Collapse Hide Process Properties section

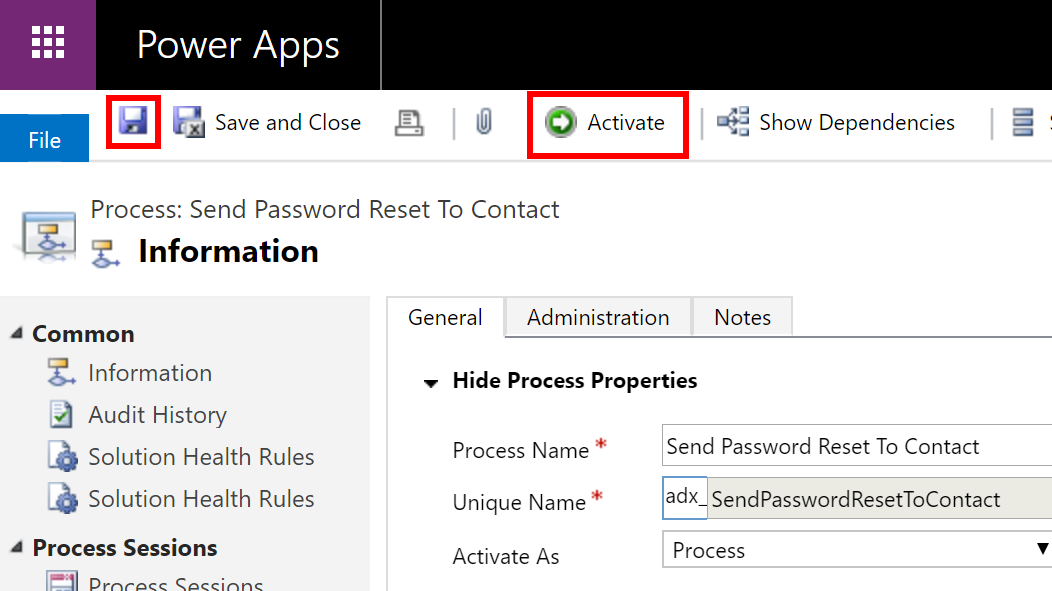coord(431,383)
